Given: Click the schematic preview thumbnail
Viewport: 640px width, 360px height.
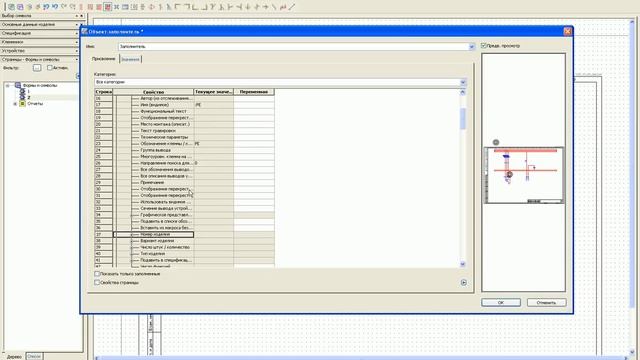Looking at the screenshot, I should click(524, 175).
